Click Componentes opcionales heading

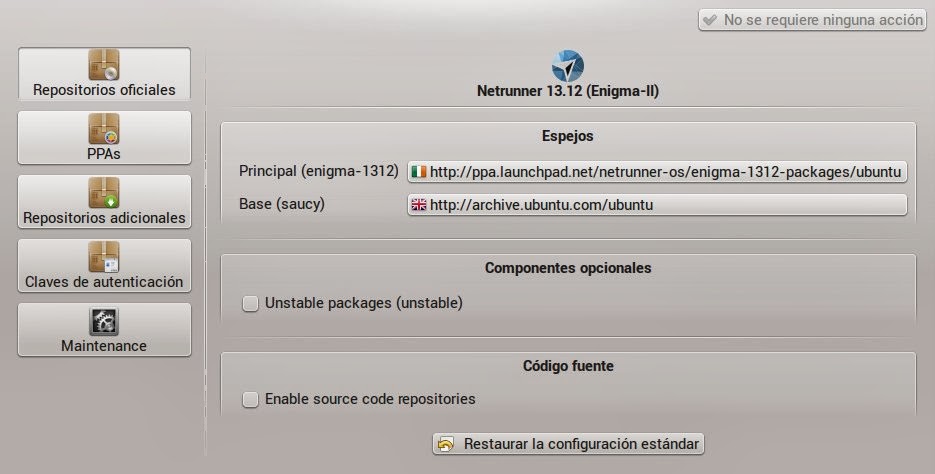point(568,268)
